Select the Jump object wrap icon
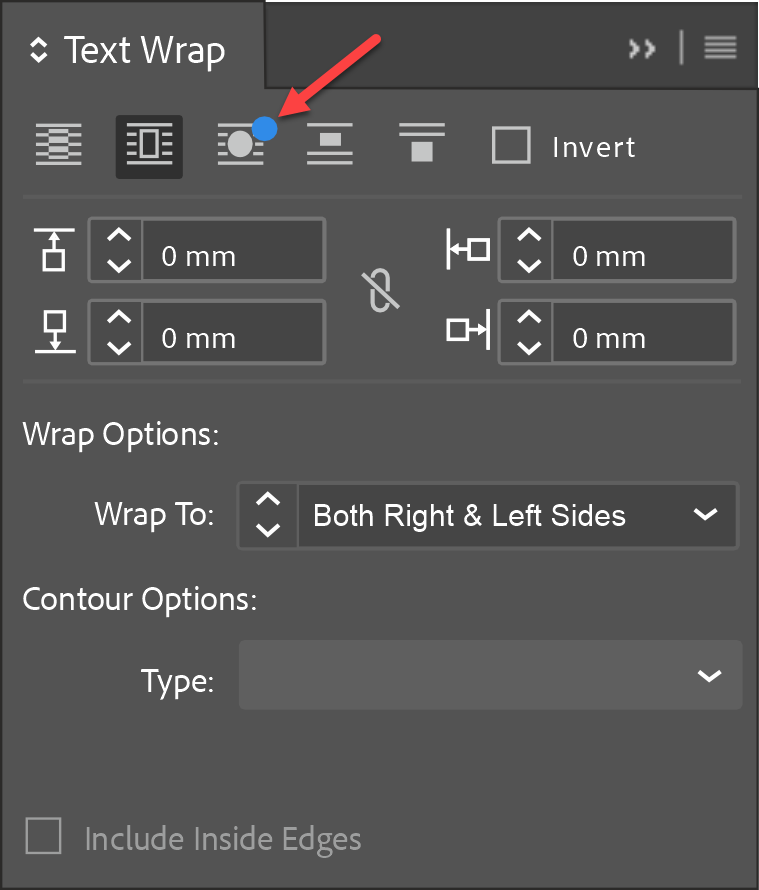 pyautogui.click(x=330, y=146)
